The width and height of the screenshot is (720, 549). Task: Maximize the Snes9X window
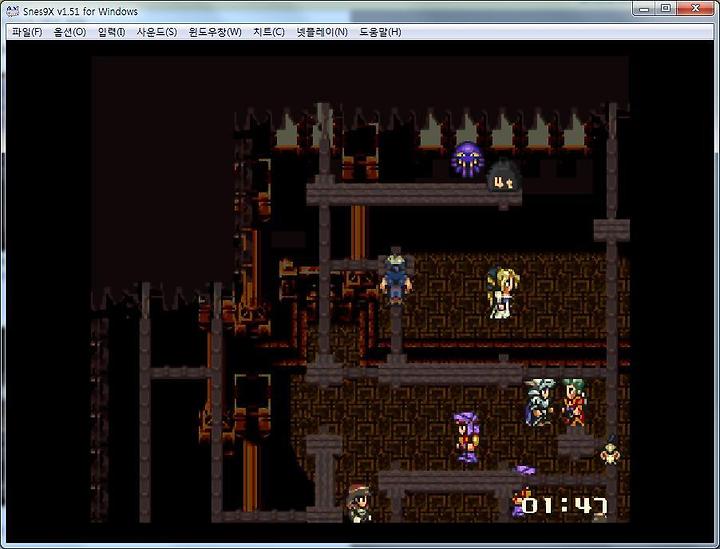point(665,9)
